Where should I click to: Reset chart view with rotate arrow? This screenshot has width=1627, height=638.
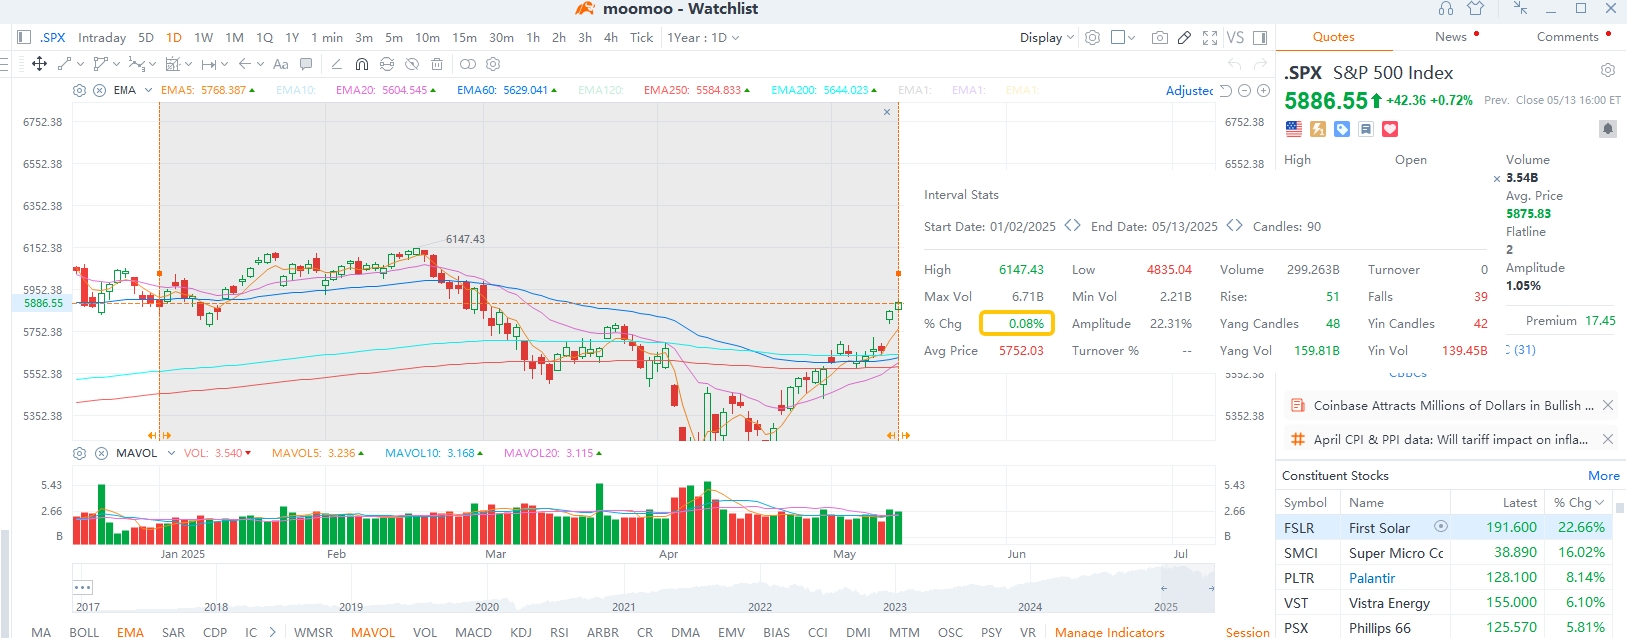click(1226, 90)
